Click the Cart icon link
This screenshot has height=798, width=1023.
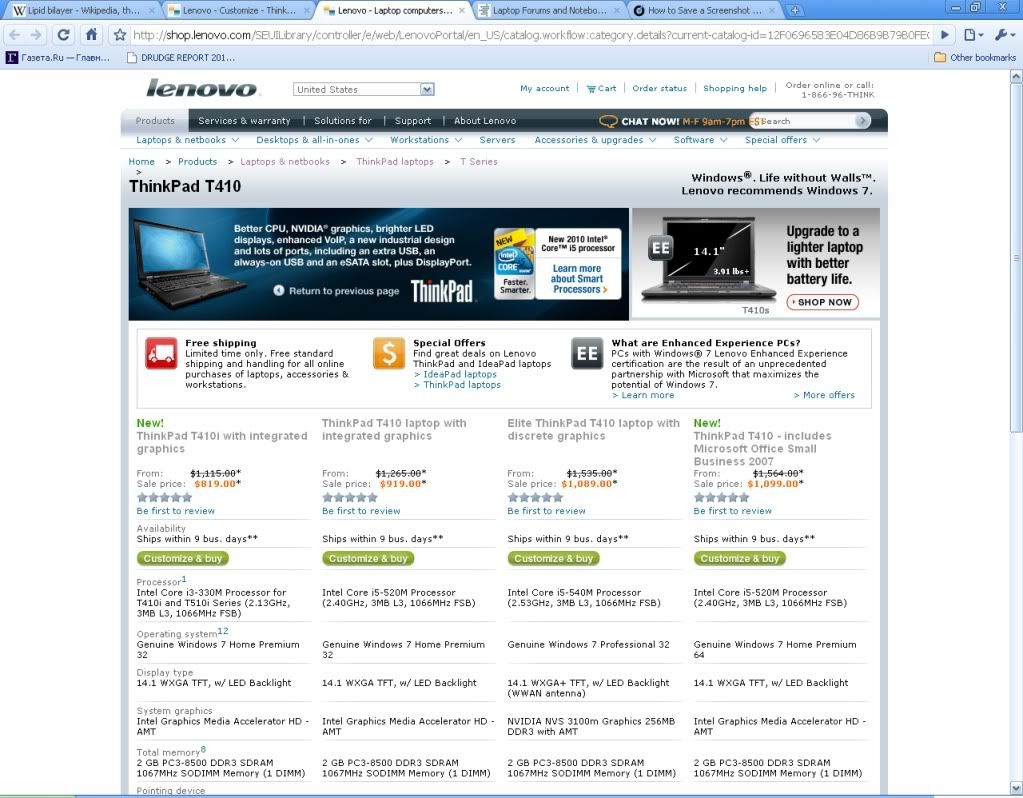(601, 88)
